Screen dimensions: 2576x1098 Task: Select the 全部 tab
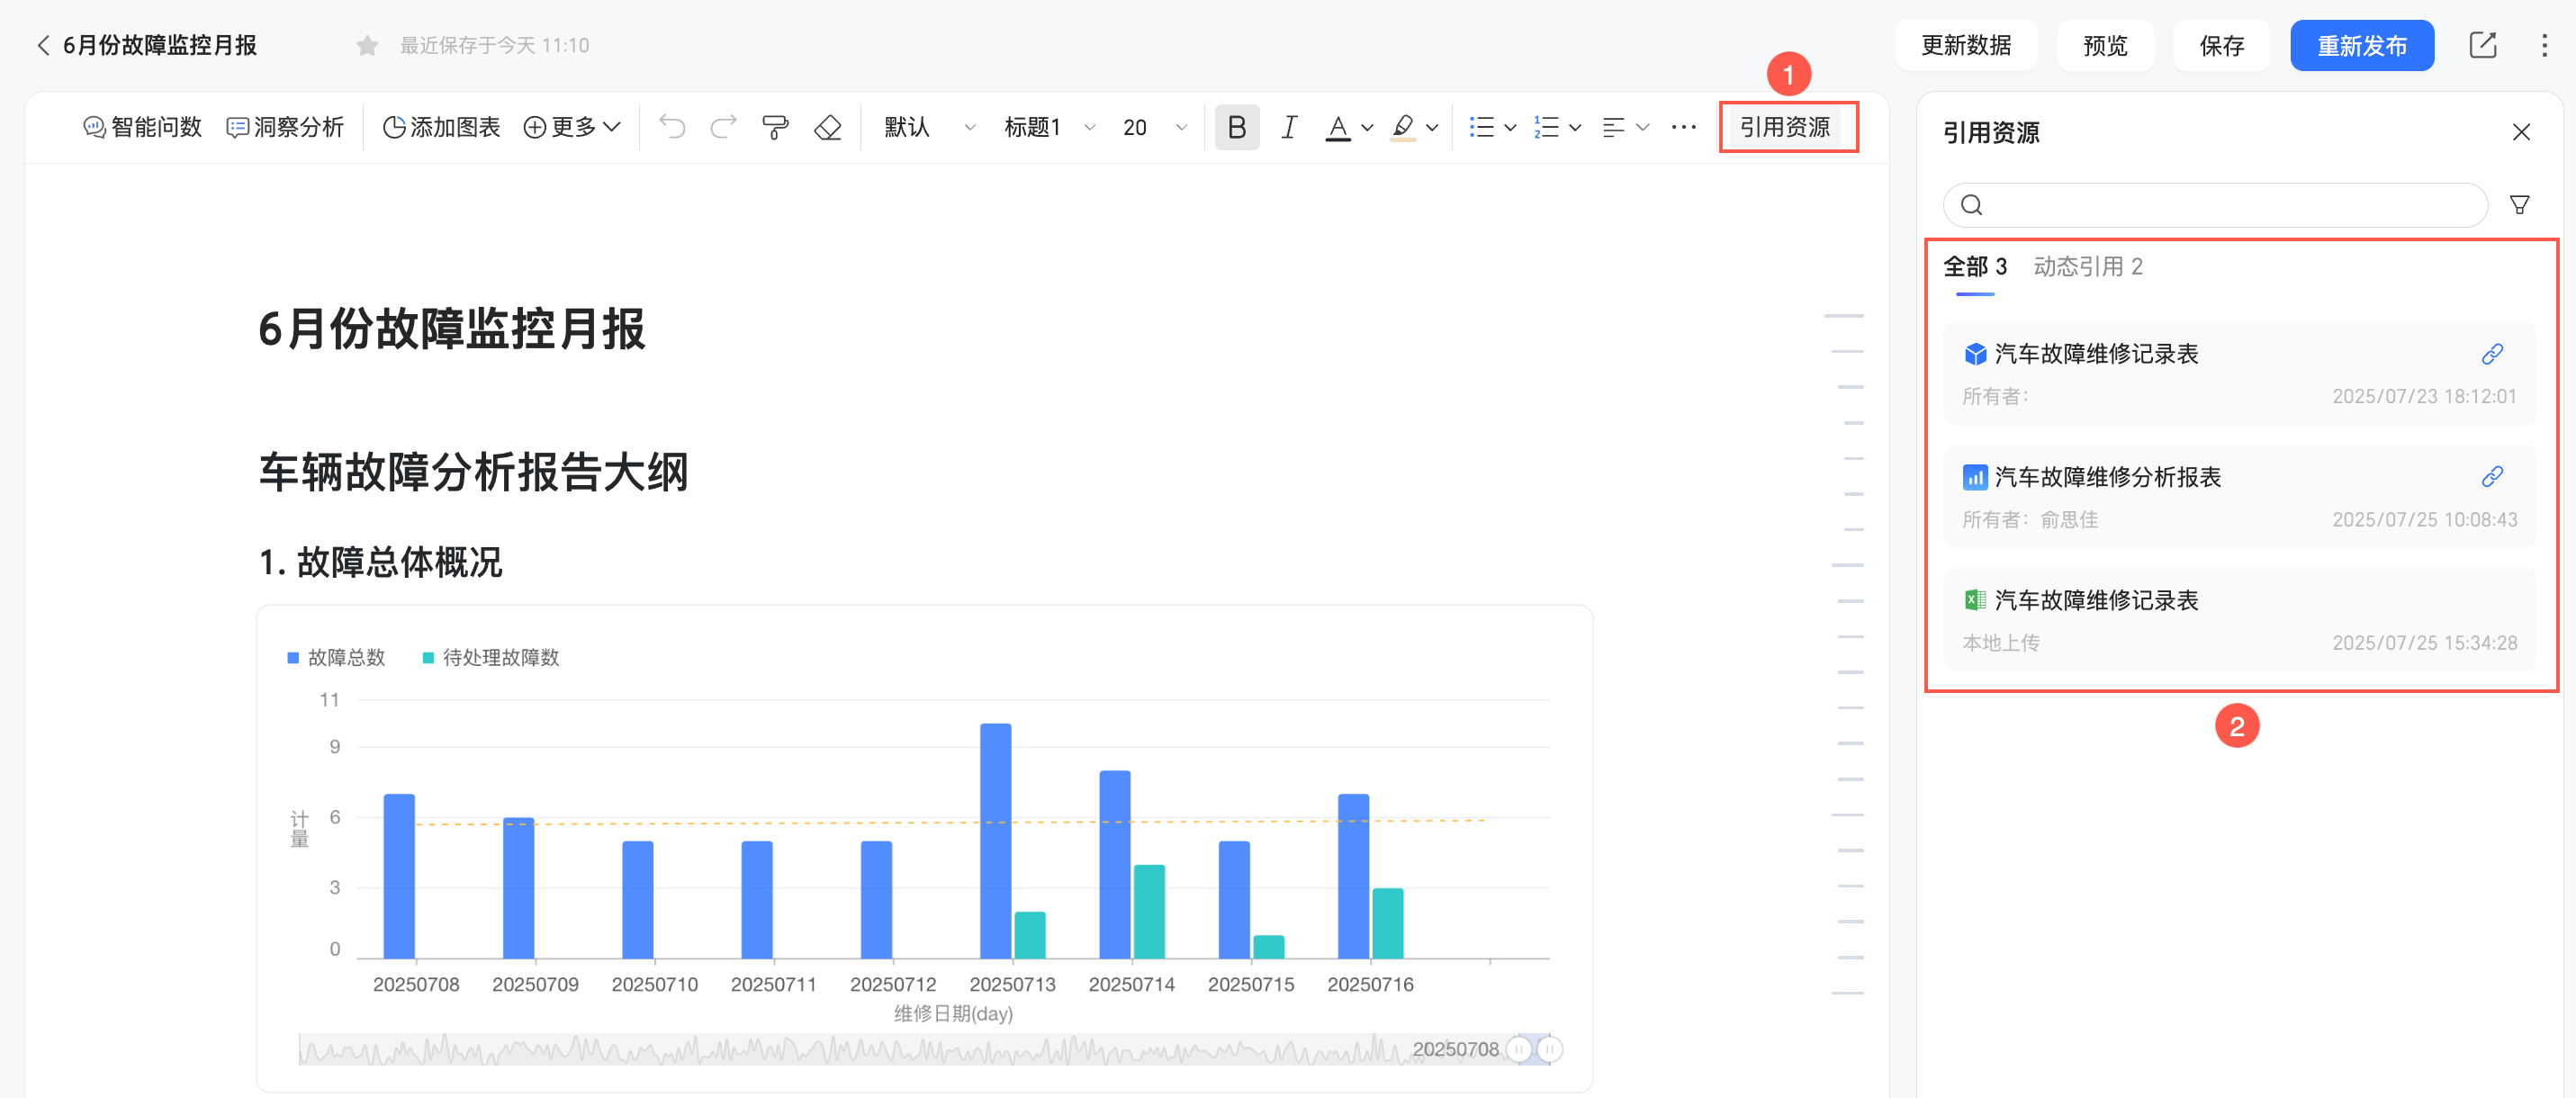click(1974, 267)
